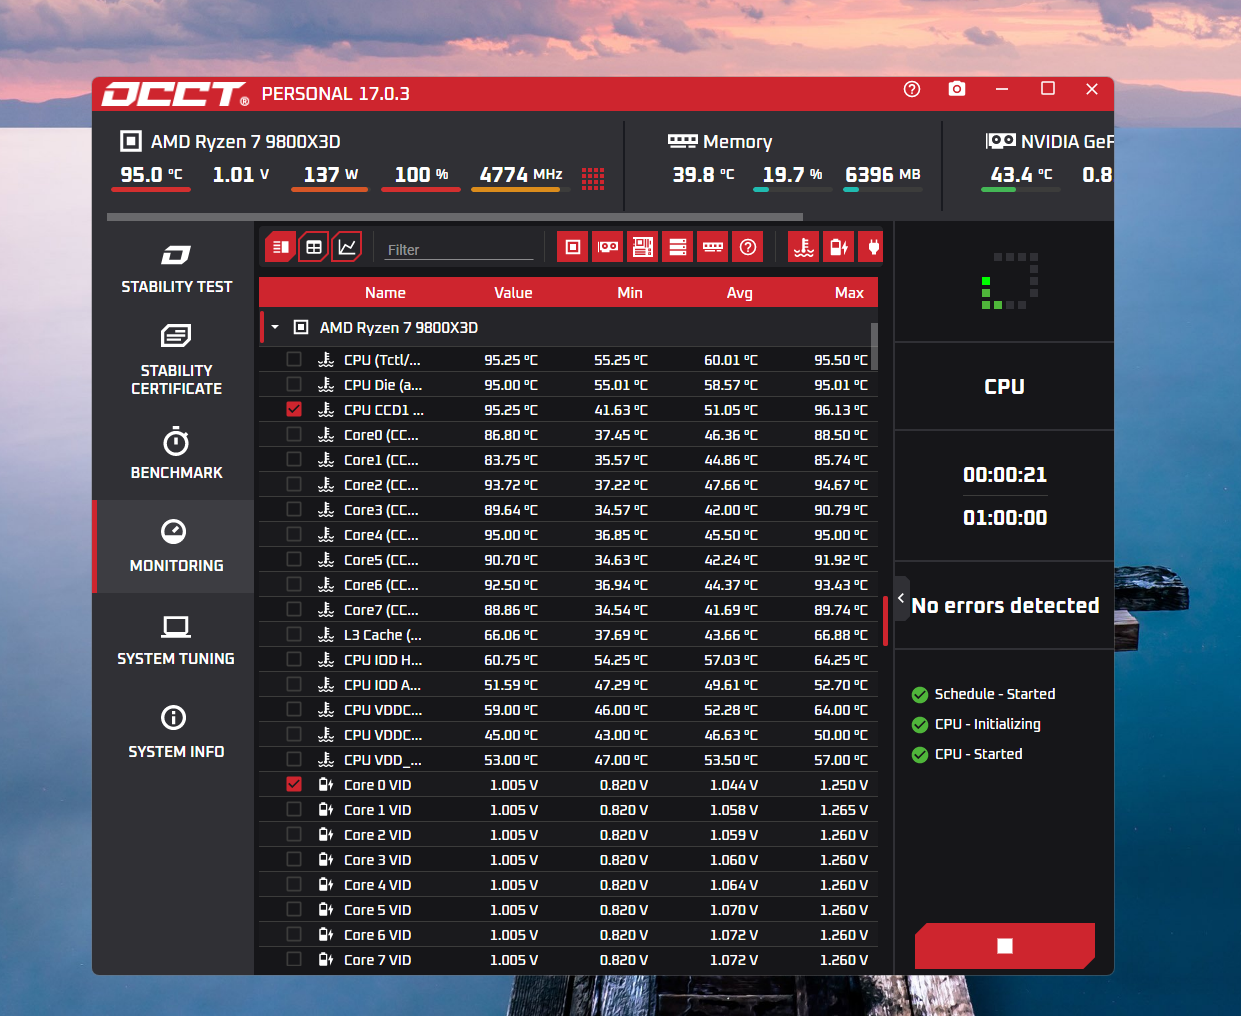1241x1016 pixels.
Task: Toggle storage sensor filter icon
Action: [x=678, y=247]
